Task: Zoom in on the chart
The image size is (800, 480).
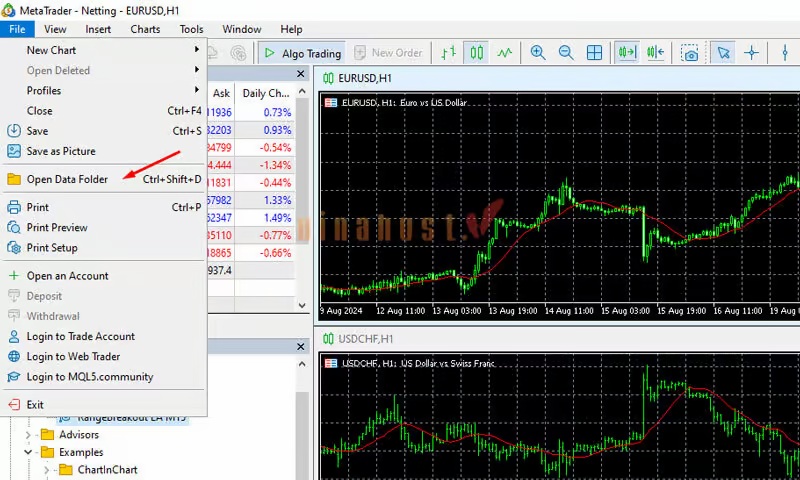Action: 538,53
